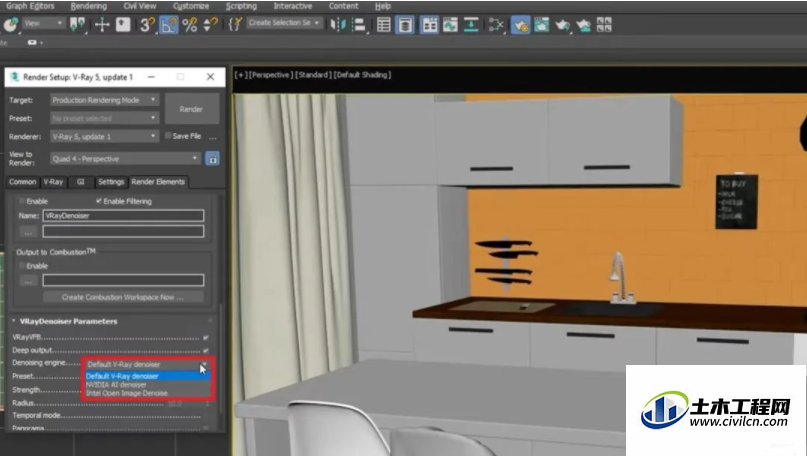Uncheck Enable Filtering checkbox
This screenshot has height=456, width=807.
pos(98,201)
